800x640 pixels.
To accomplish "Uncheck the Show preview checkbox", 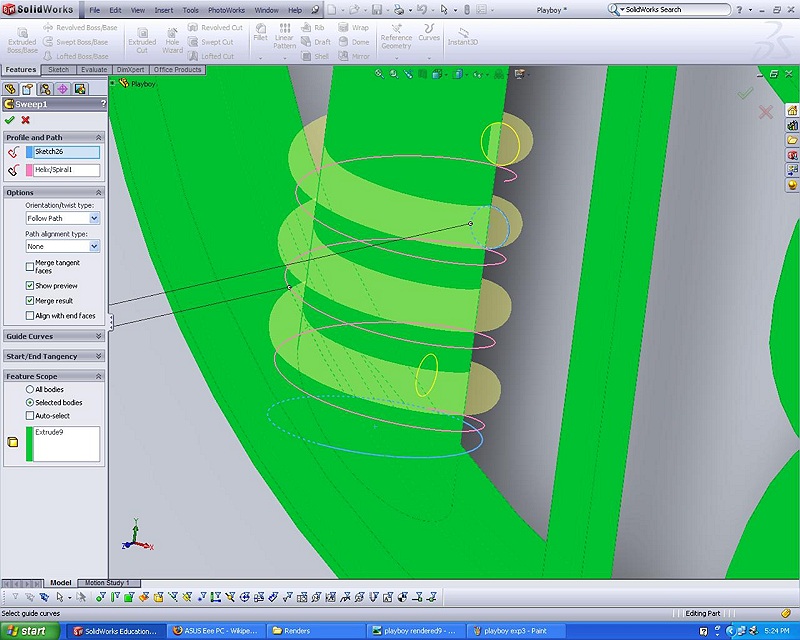I will 30,286.
